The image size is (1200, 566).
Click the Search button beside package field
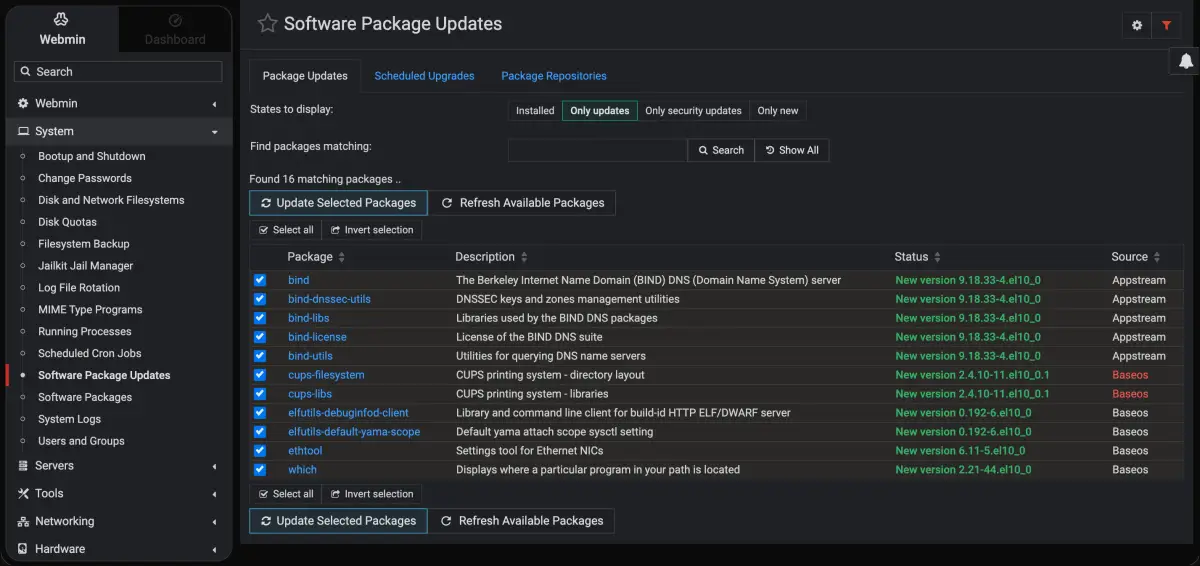pos(720,150)
